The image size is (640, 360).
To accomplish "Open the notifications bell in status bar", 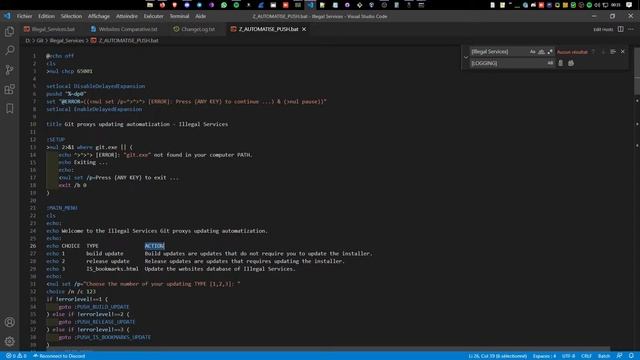I will (x=631, y=356).
